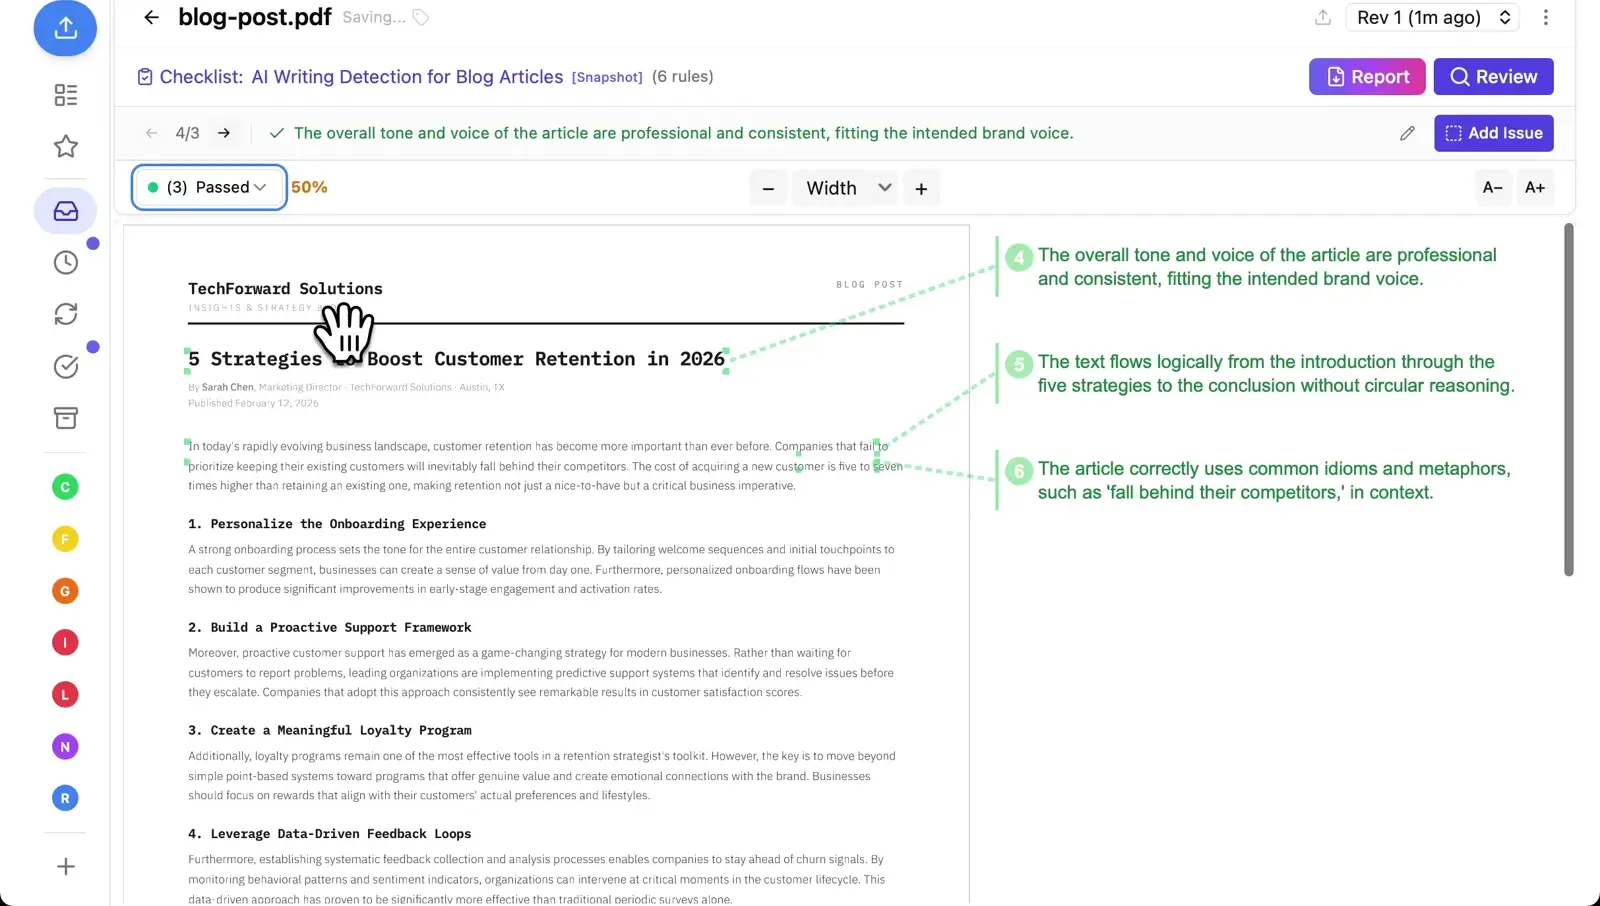Open the AI Writing Detection checklist
This screenshot has height=906, width=1600.
tap(406, 76)
